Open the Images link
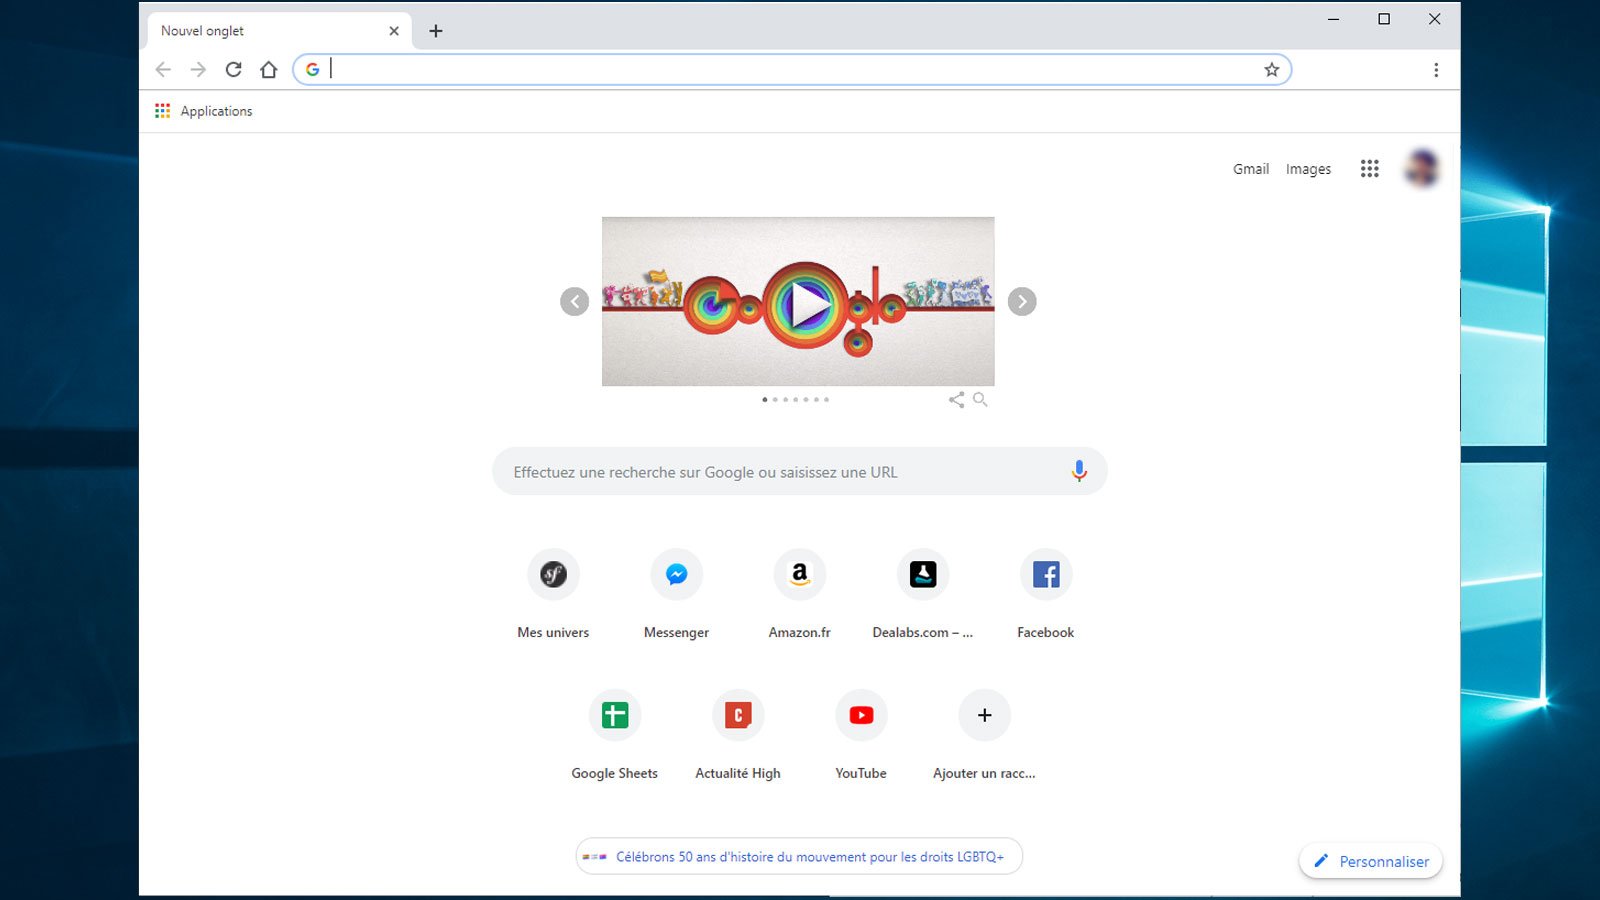Image resolution: width=1600 pixels, height=900 pixels. tap(1308, 169)
